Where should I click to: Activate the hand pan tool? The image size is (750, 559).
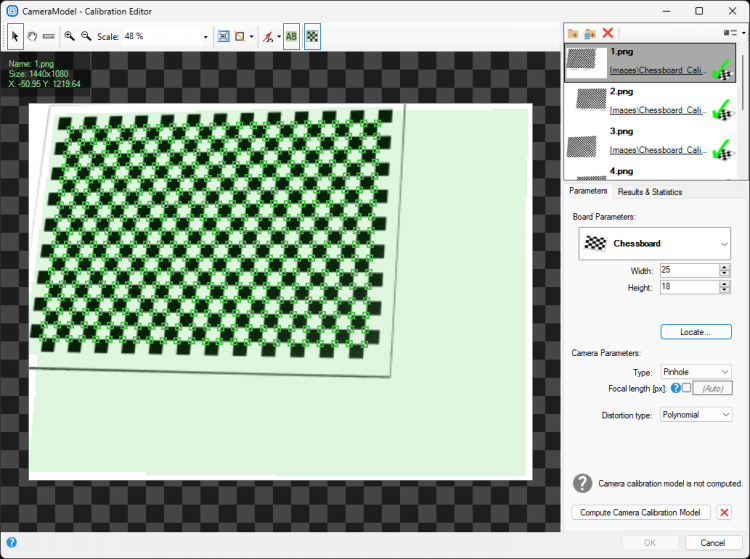tap(32, 36)
